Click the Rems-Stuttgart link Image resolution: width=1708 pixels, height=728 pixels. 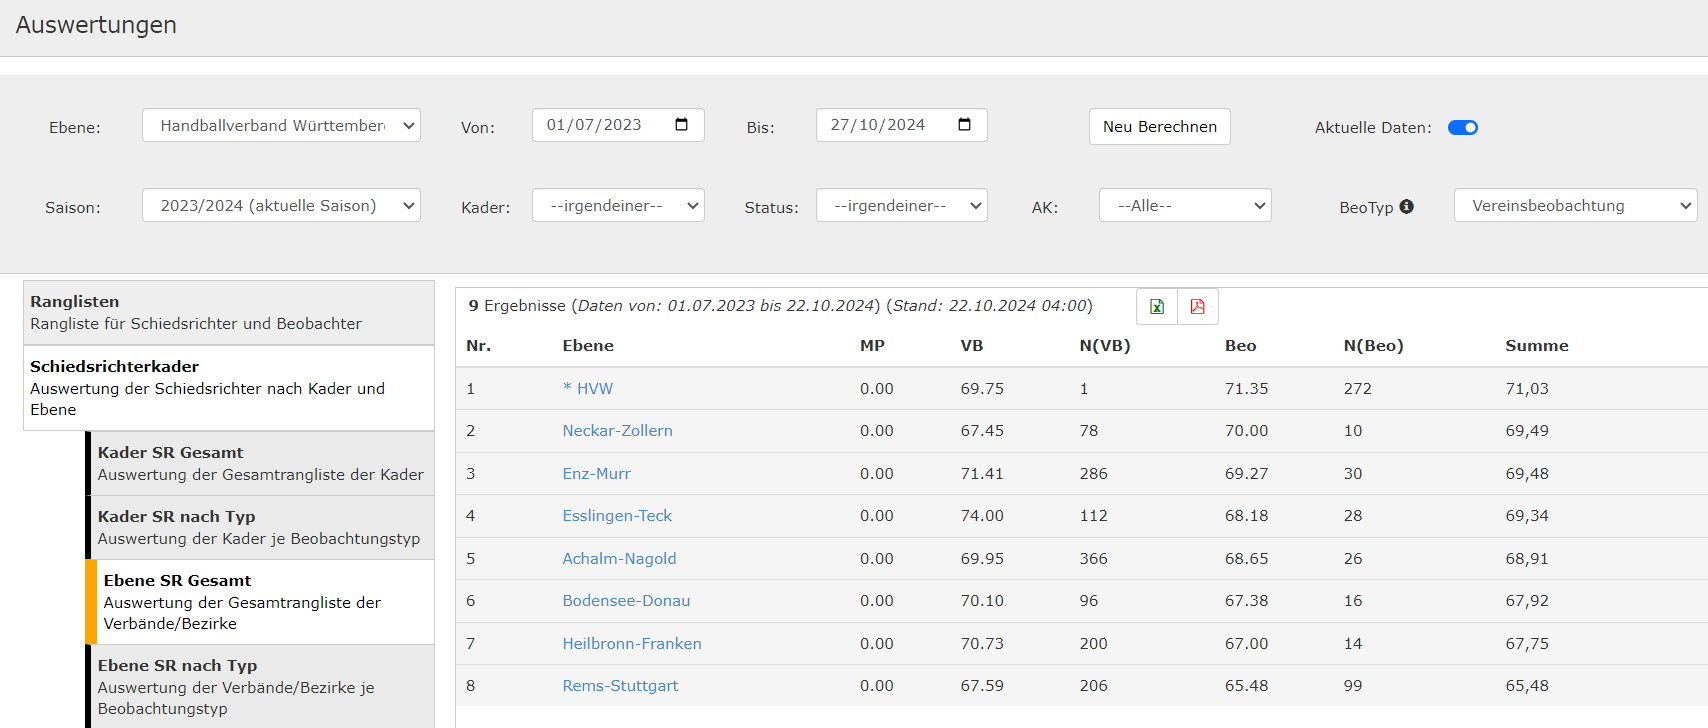pos(620,686)
